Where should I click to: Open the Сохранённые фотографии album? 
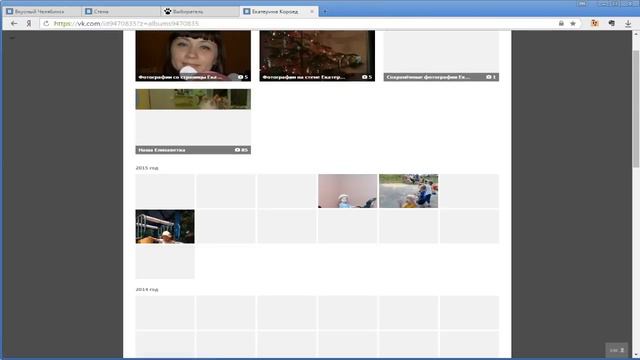tap(441, 56)
